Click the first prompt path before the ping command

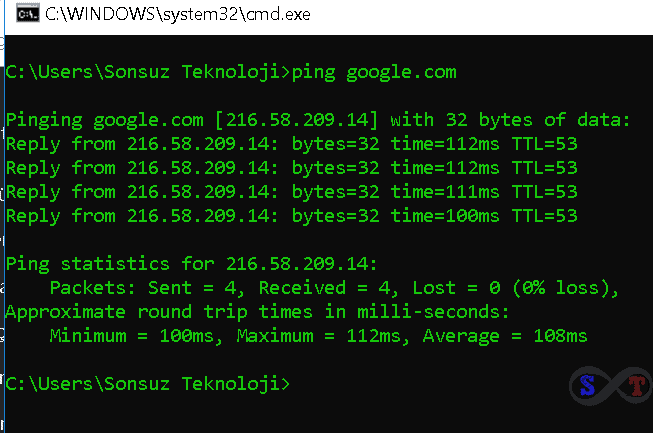(147, 72)
